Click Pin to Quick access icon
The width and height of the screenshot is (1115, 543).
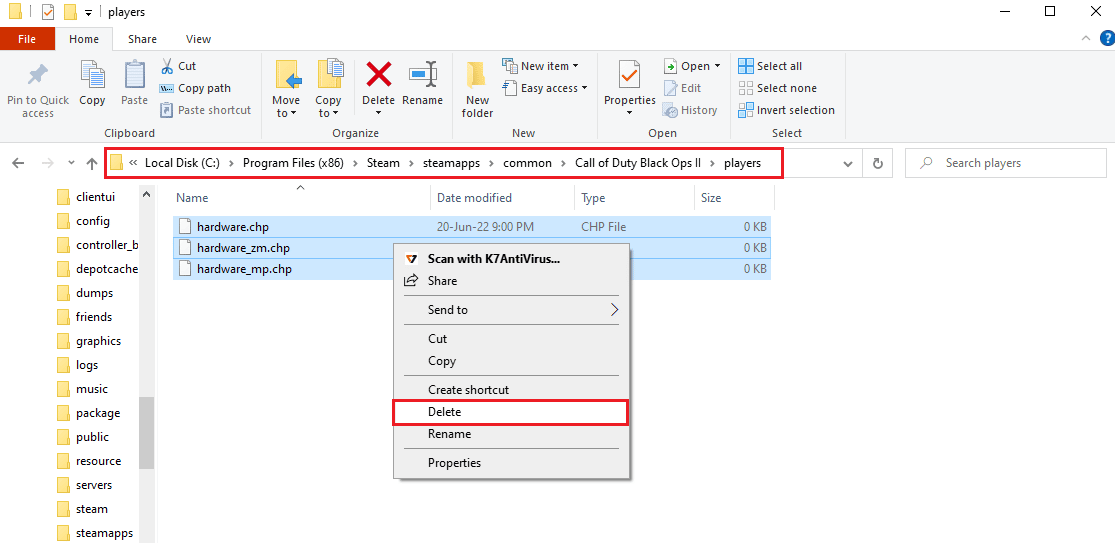coord(38,75)
